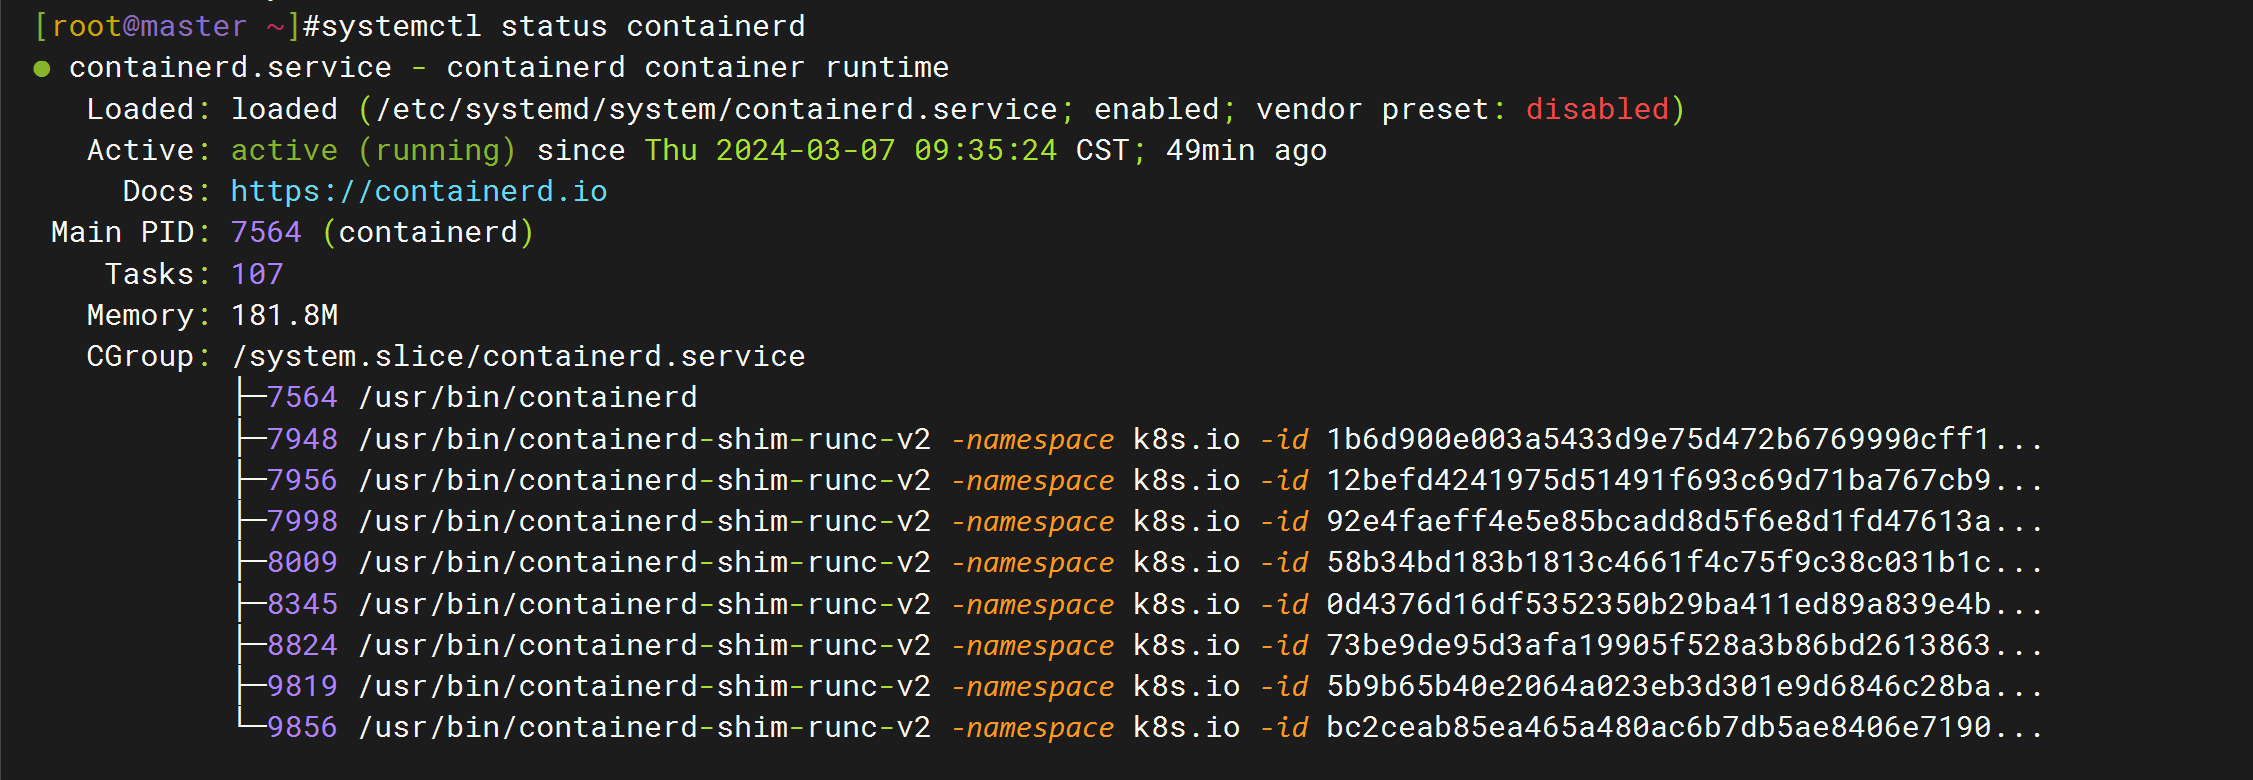Image resolution: width=2253 pixels, height=780 pixels.
Task: Click container id starting with 1b6d900e003a
Action: [x=1685, y=439]
